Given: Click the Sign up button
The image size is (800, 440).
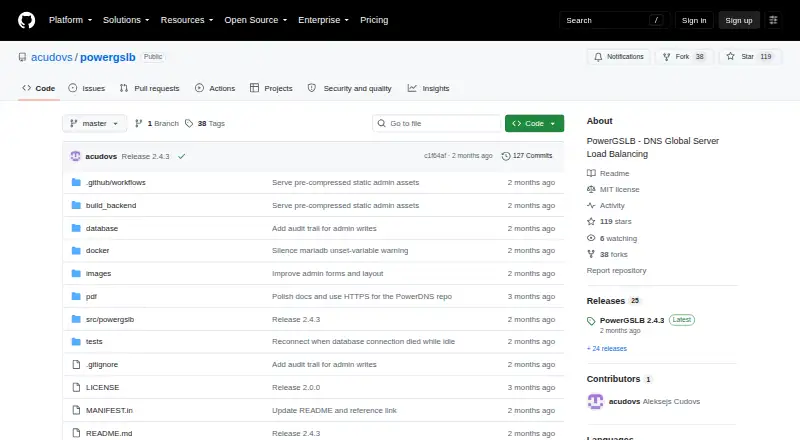Looking at the screenshot, I should (739, 20).
